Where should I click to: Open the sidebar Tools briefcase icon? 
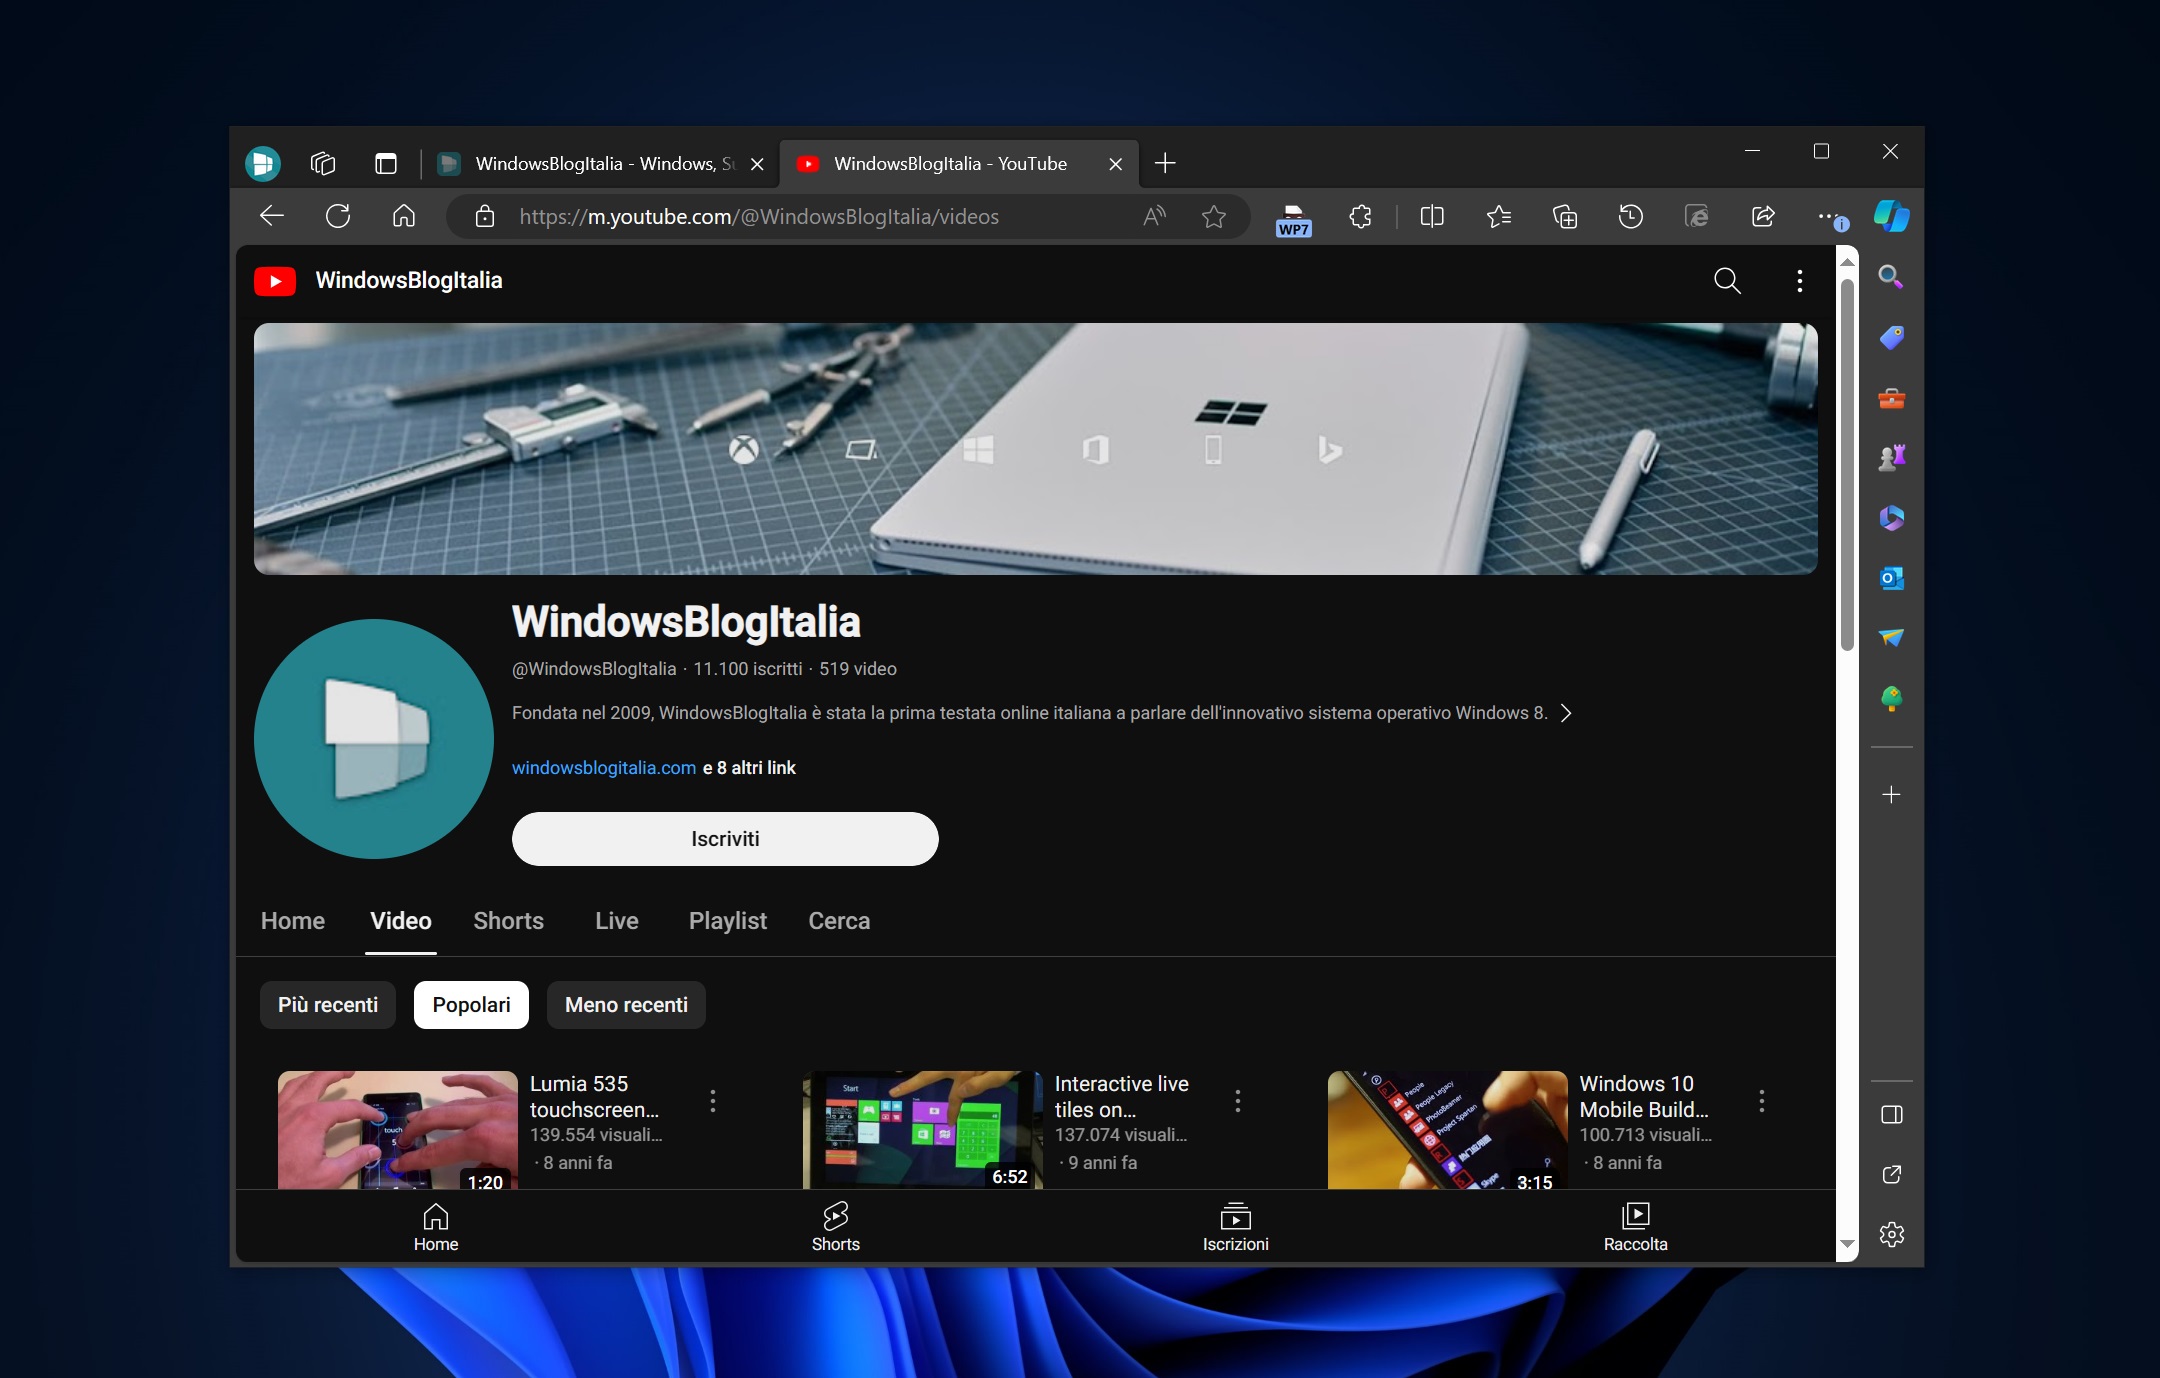(x=1891, y=398)
